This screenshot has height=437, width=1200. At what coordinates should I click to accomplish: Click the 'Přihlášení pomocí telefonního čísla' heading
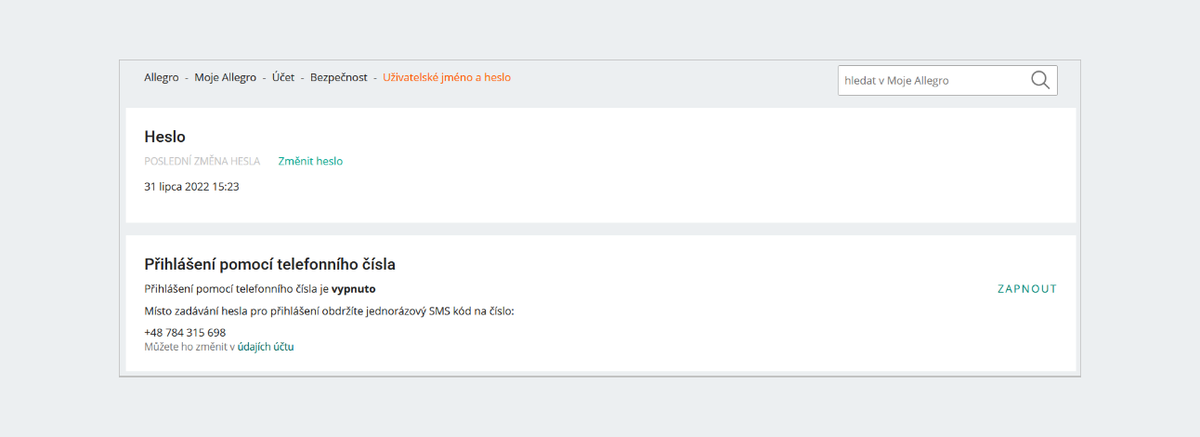coord(270,265)
